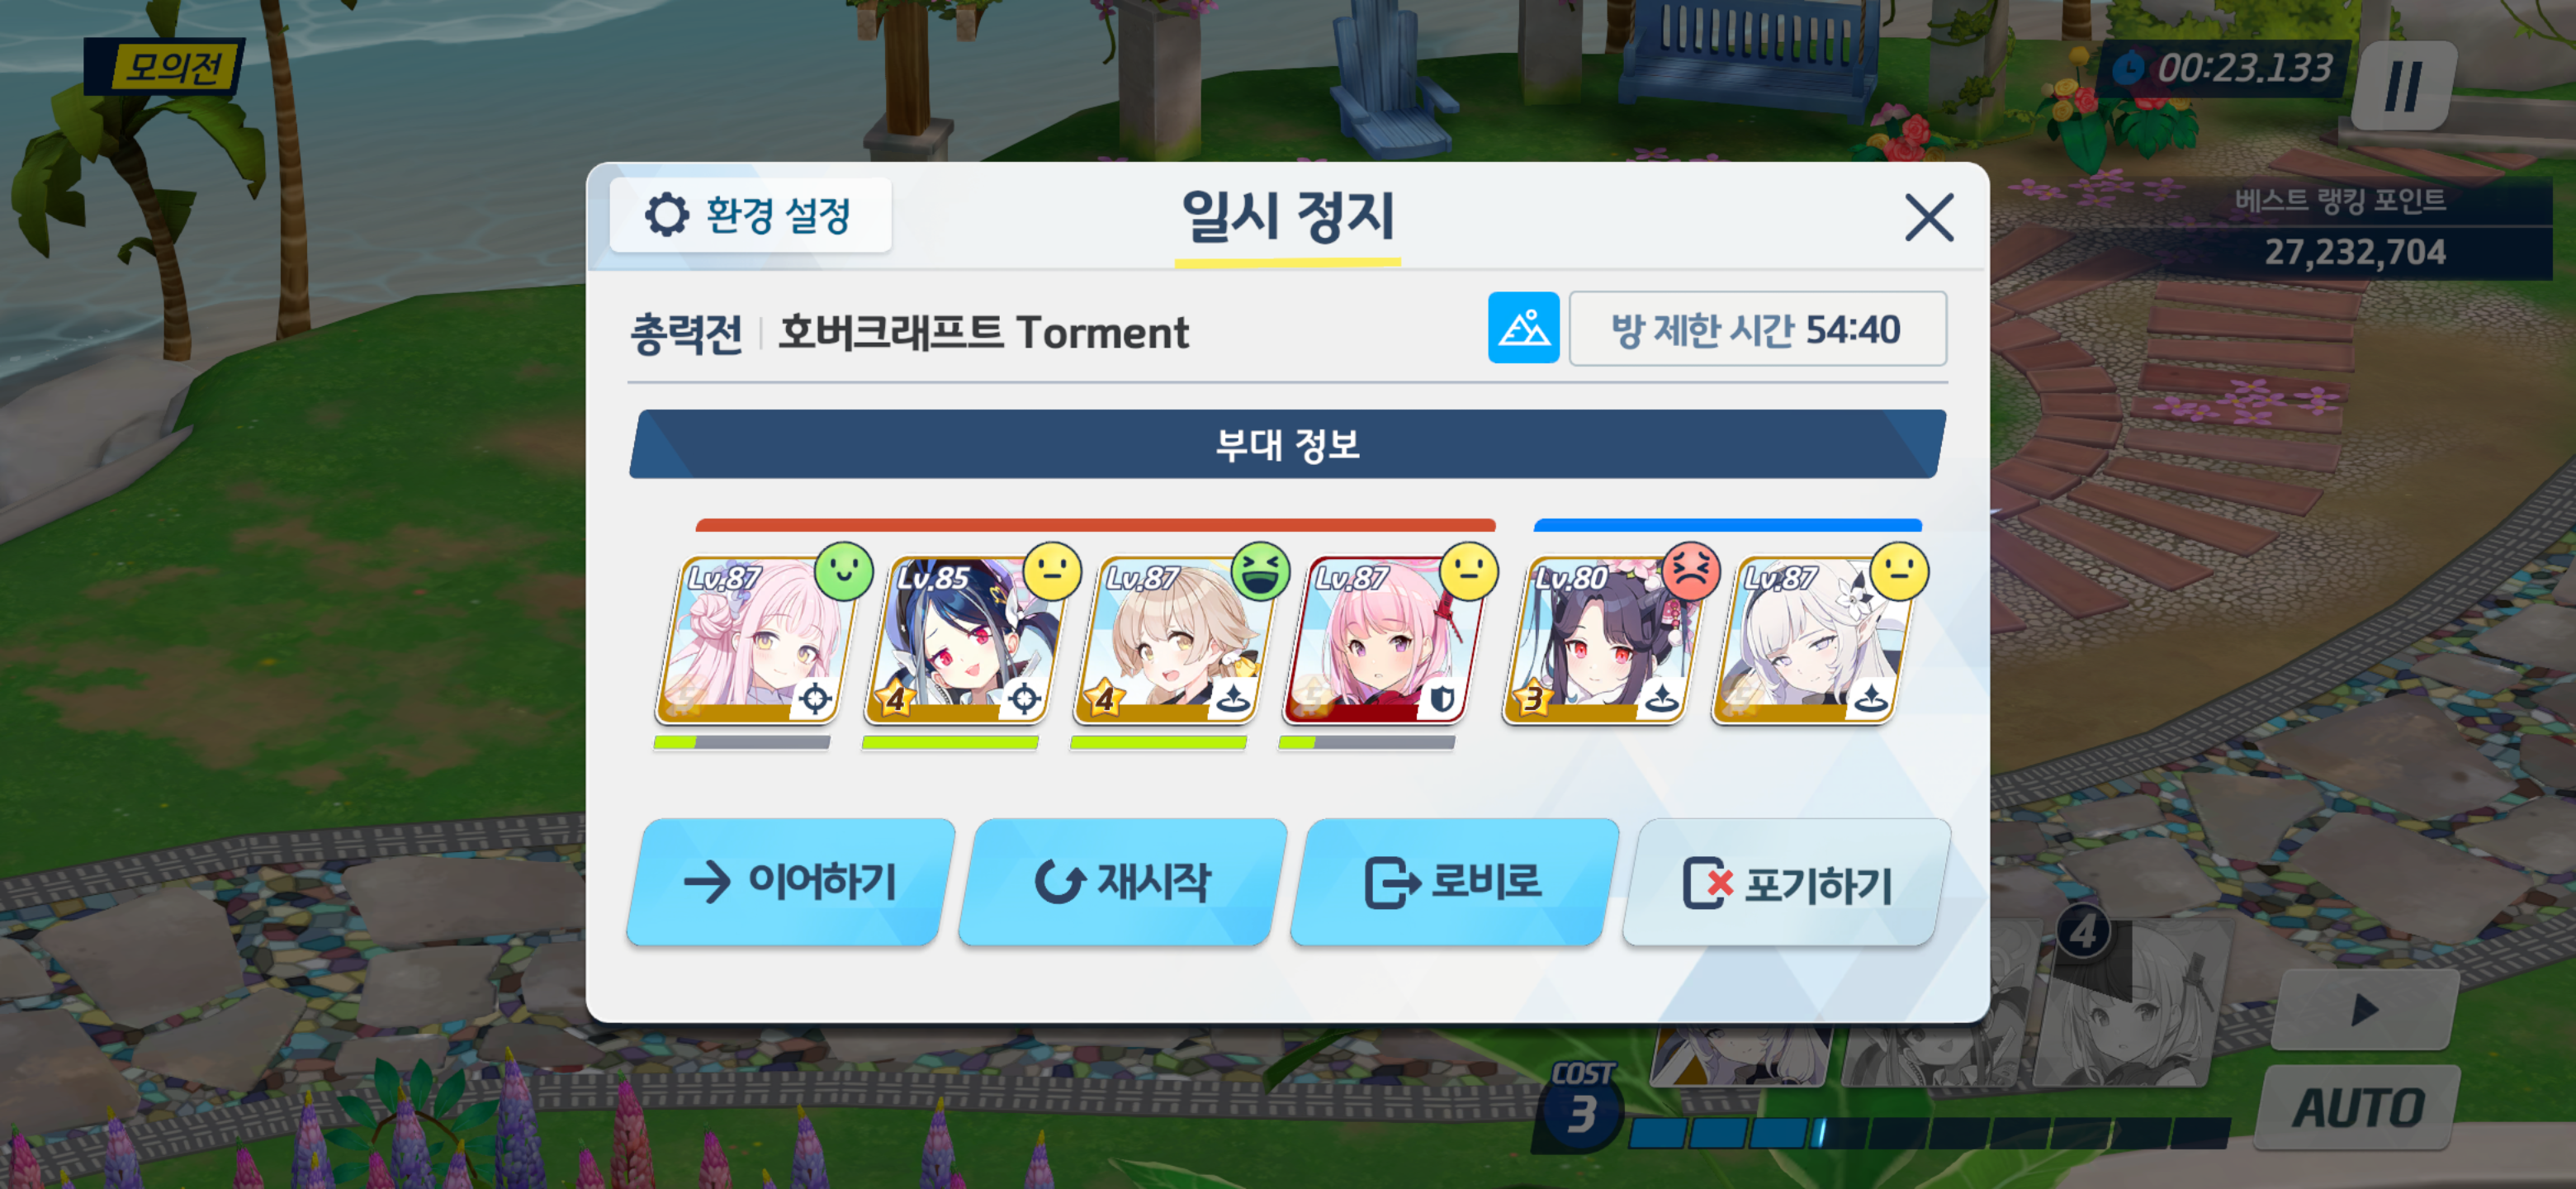Image resolution: width=2576 pixels, height=1189 pixels.
Task: Click 로비로 to return to lobby
Action: tap(1453, 882)
